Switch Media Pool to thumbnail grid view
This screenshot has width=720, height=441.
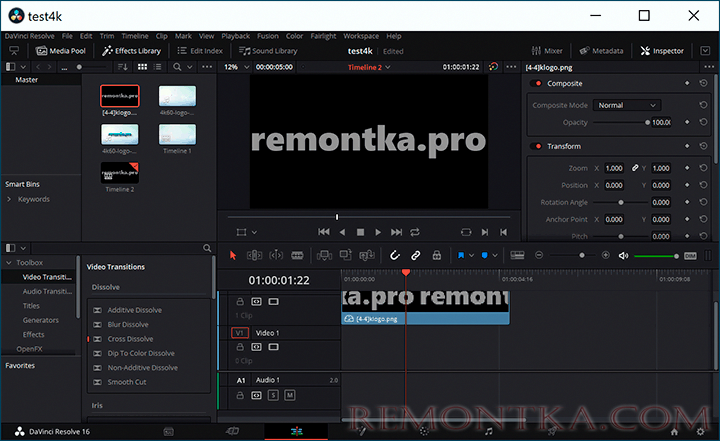[142, 67]
